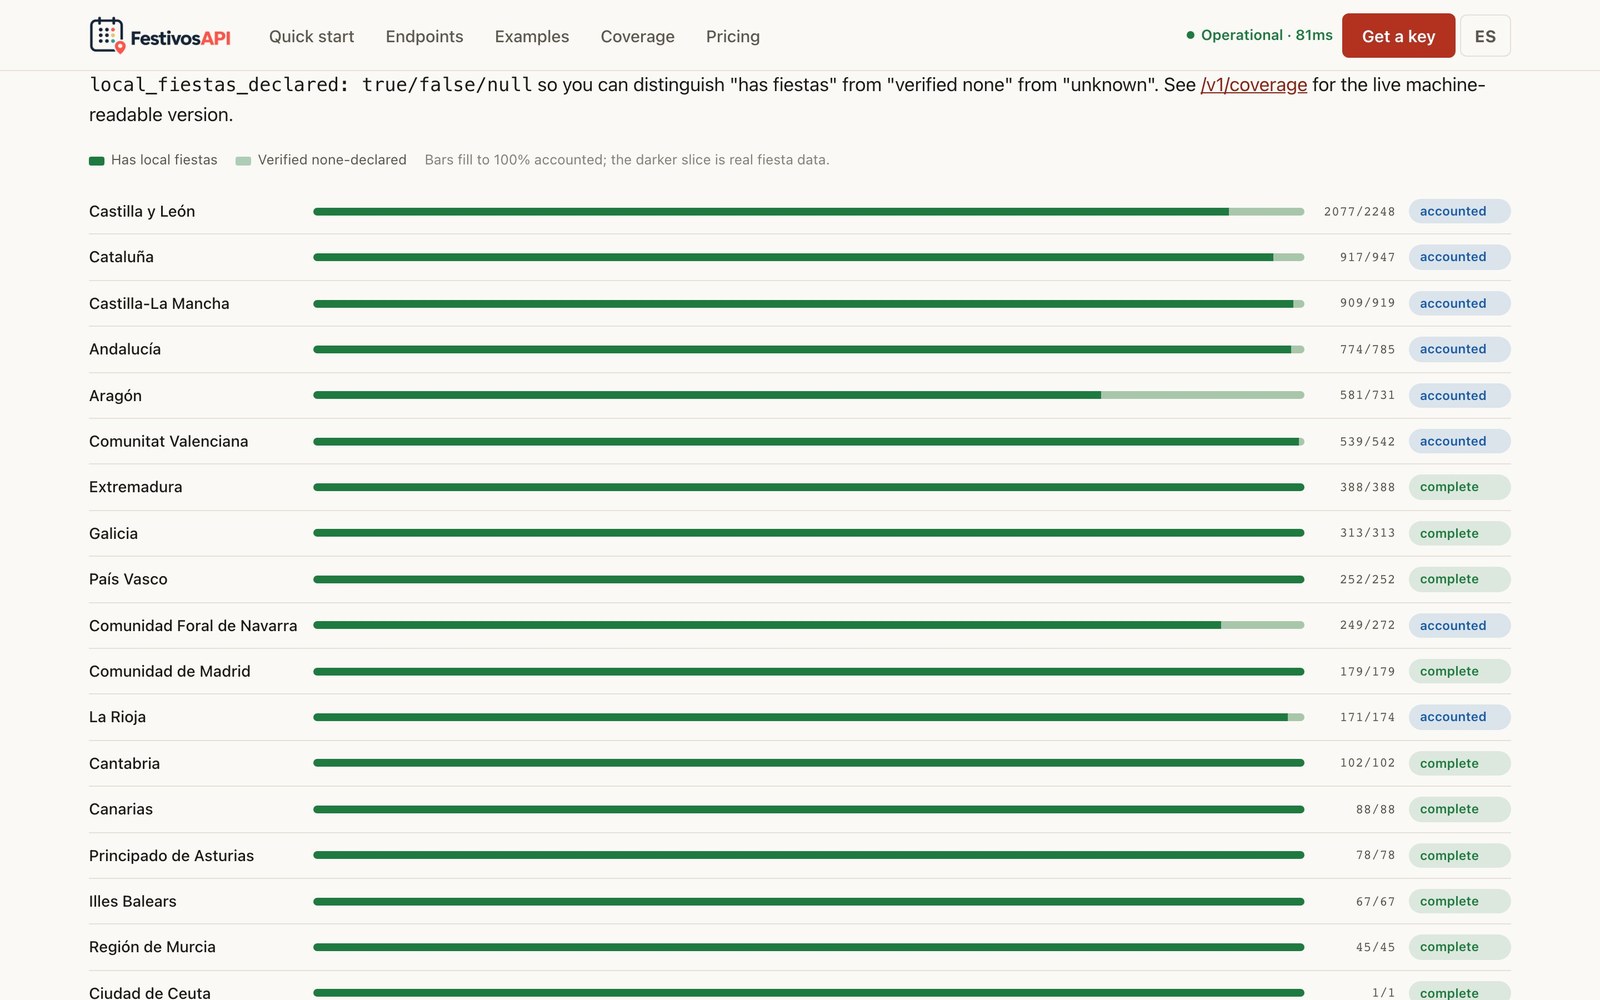This screenshot has width=1600, height=1000.
Task: Click the 774/785 count value
Action: (1367, 349)
